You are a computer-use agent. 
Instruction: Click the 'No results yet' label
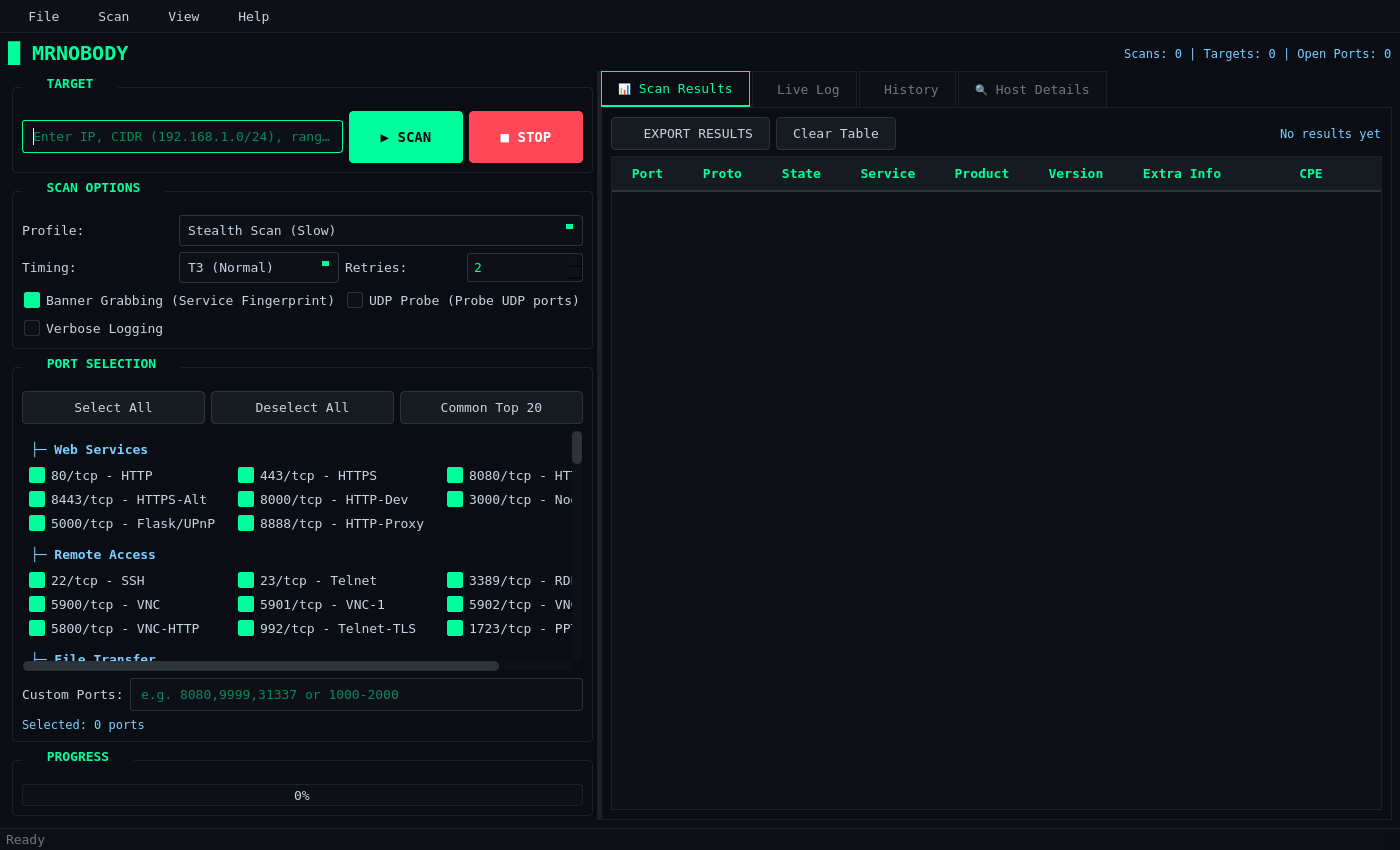pyautogui.click(x=1330, y=134)
